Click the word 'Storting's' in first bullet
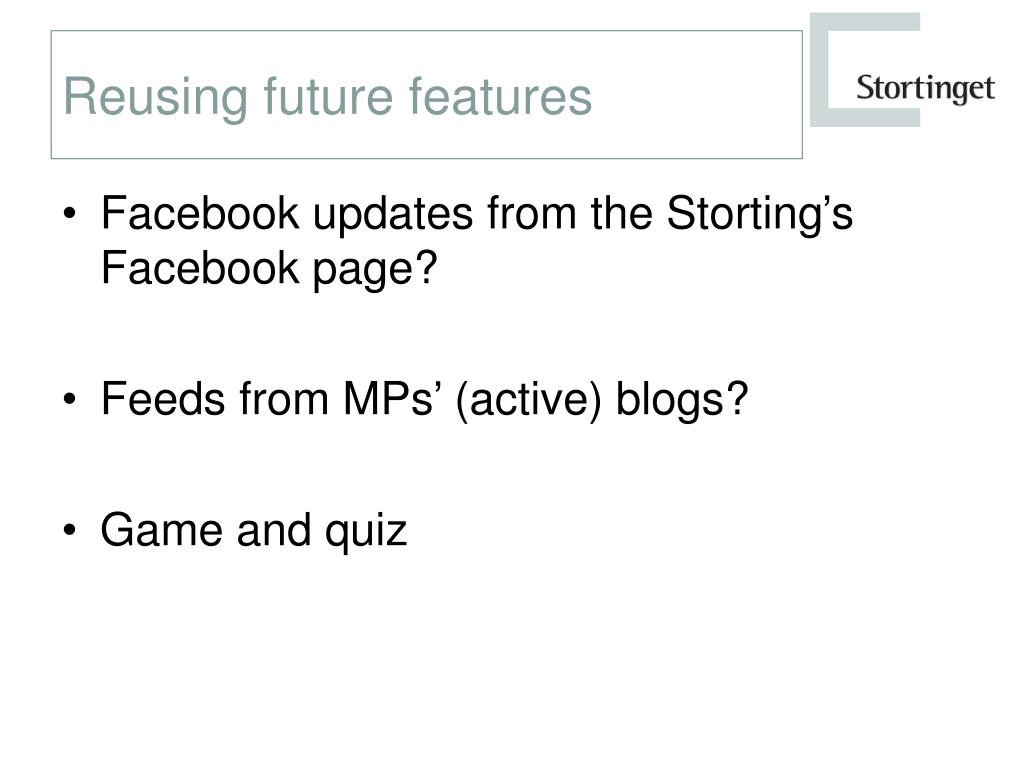The width and height of the screenshot is (1024, 768). pos(760,214)
